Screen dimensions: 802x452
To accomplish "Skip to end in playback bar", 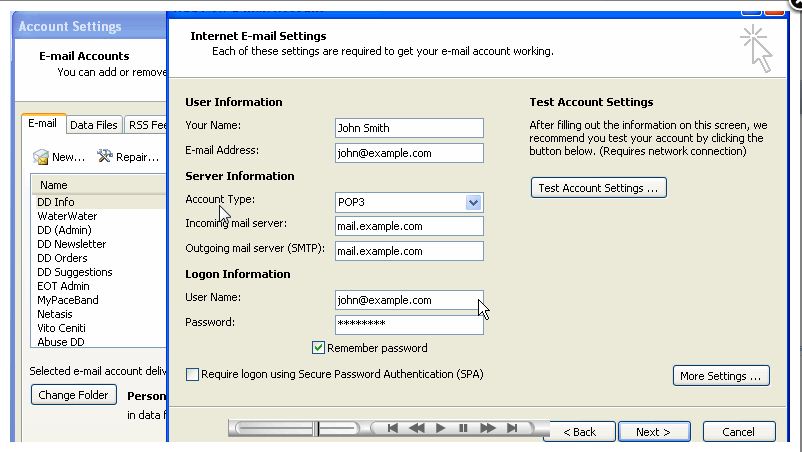I will click(511, 428).
